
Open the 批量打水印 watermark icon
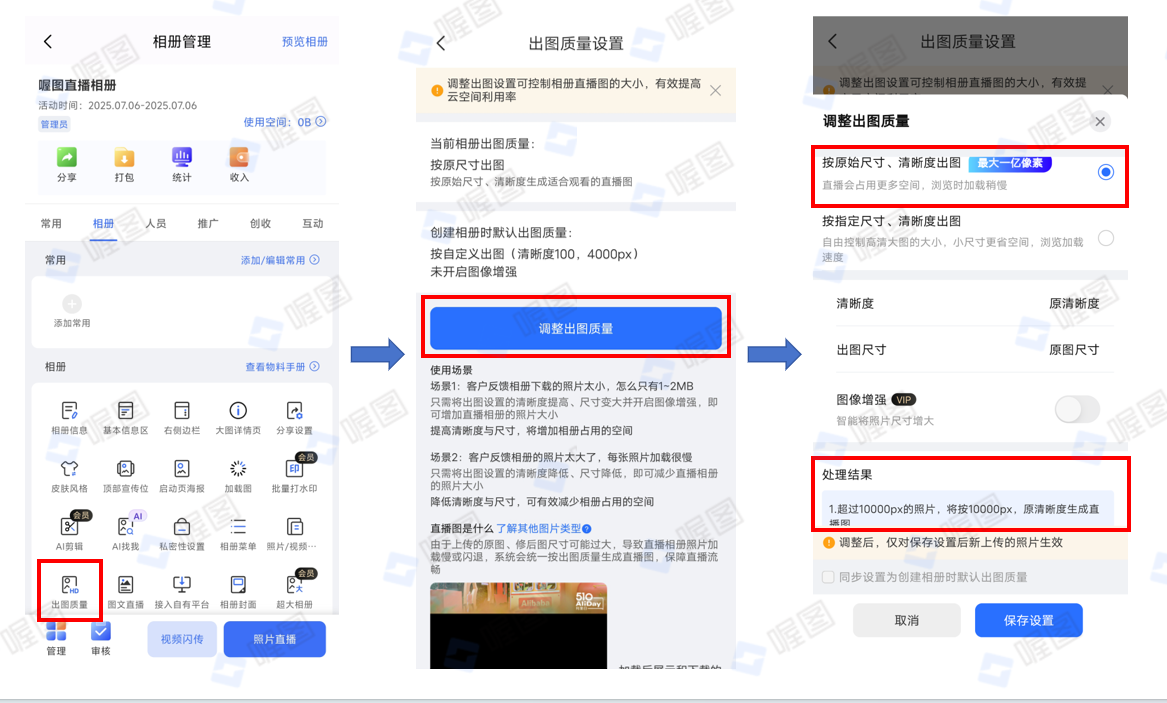[x=295, y=469]
